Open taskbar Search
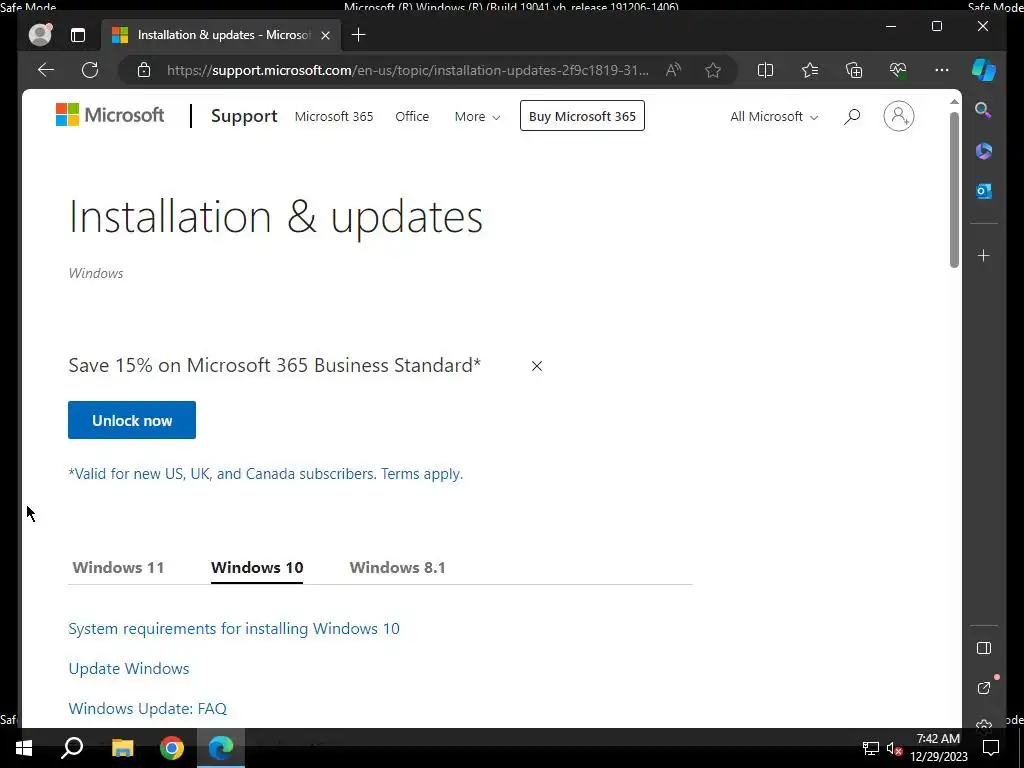The width and height of the screenshot is (1024, 768). tap(72, 748)
